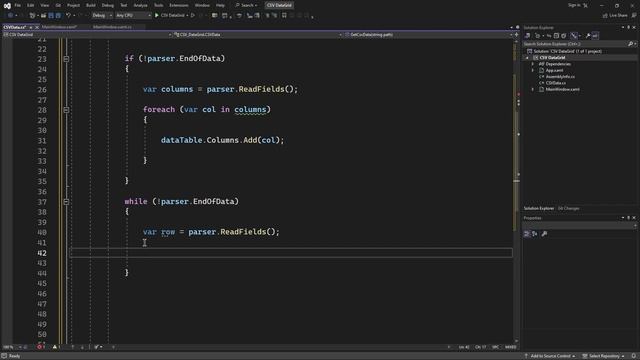The width and height of the screenshot is (640, 360).
Task: Open the Debug configuration dropdown
Action: coord(102,16)
